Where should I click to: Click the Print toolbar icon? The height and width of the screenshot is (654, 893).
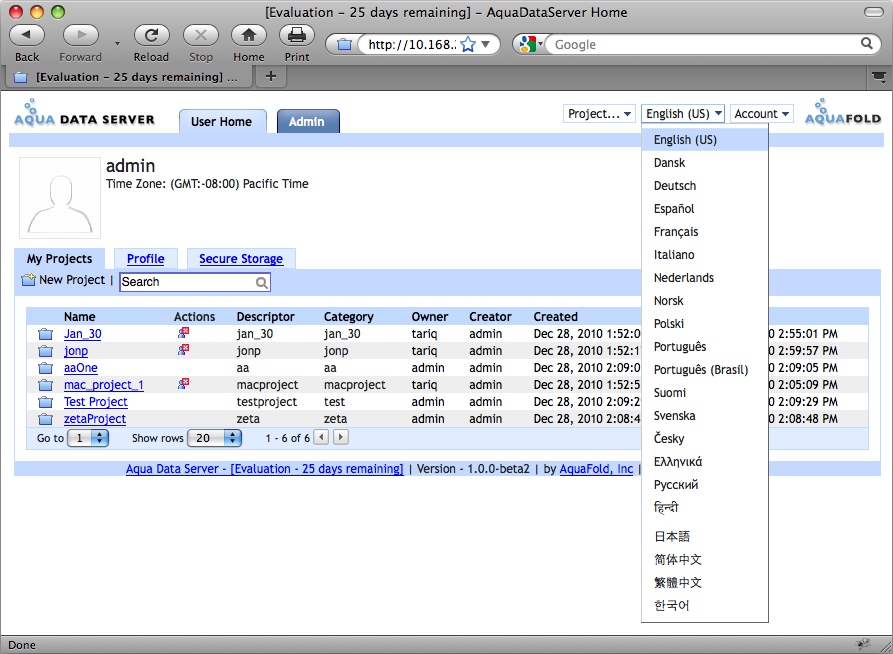click(296, 35)
